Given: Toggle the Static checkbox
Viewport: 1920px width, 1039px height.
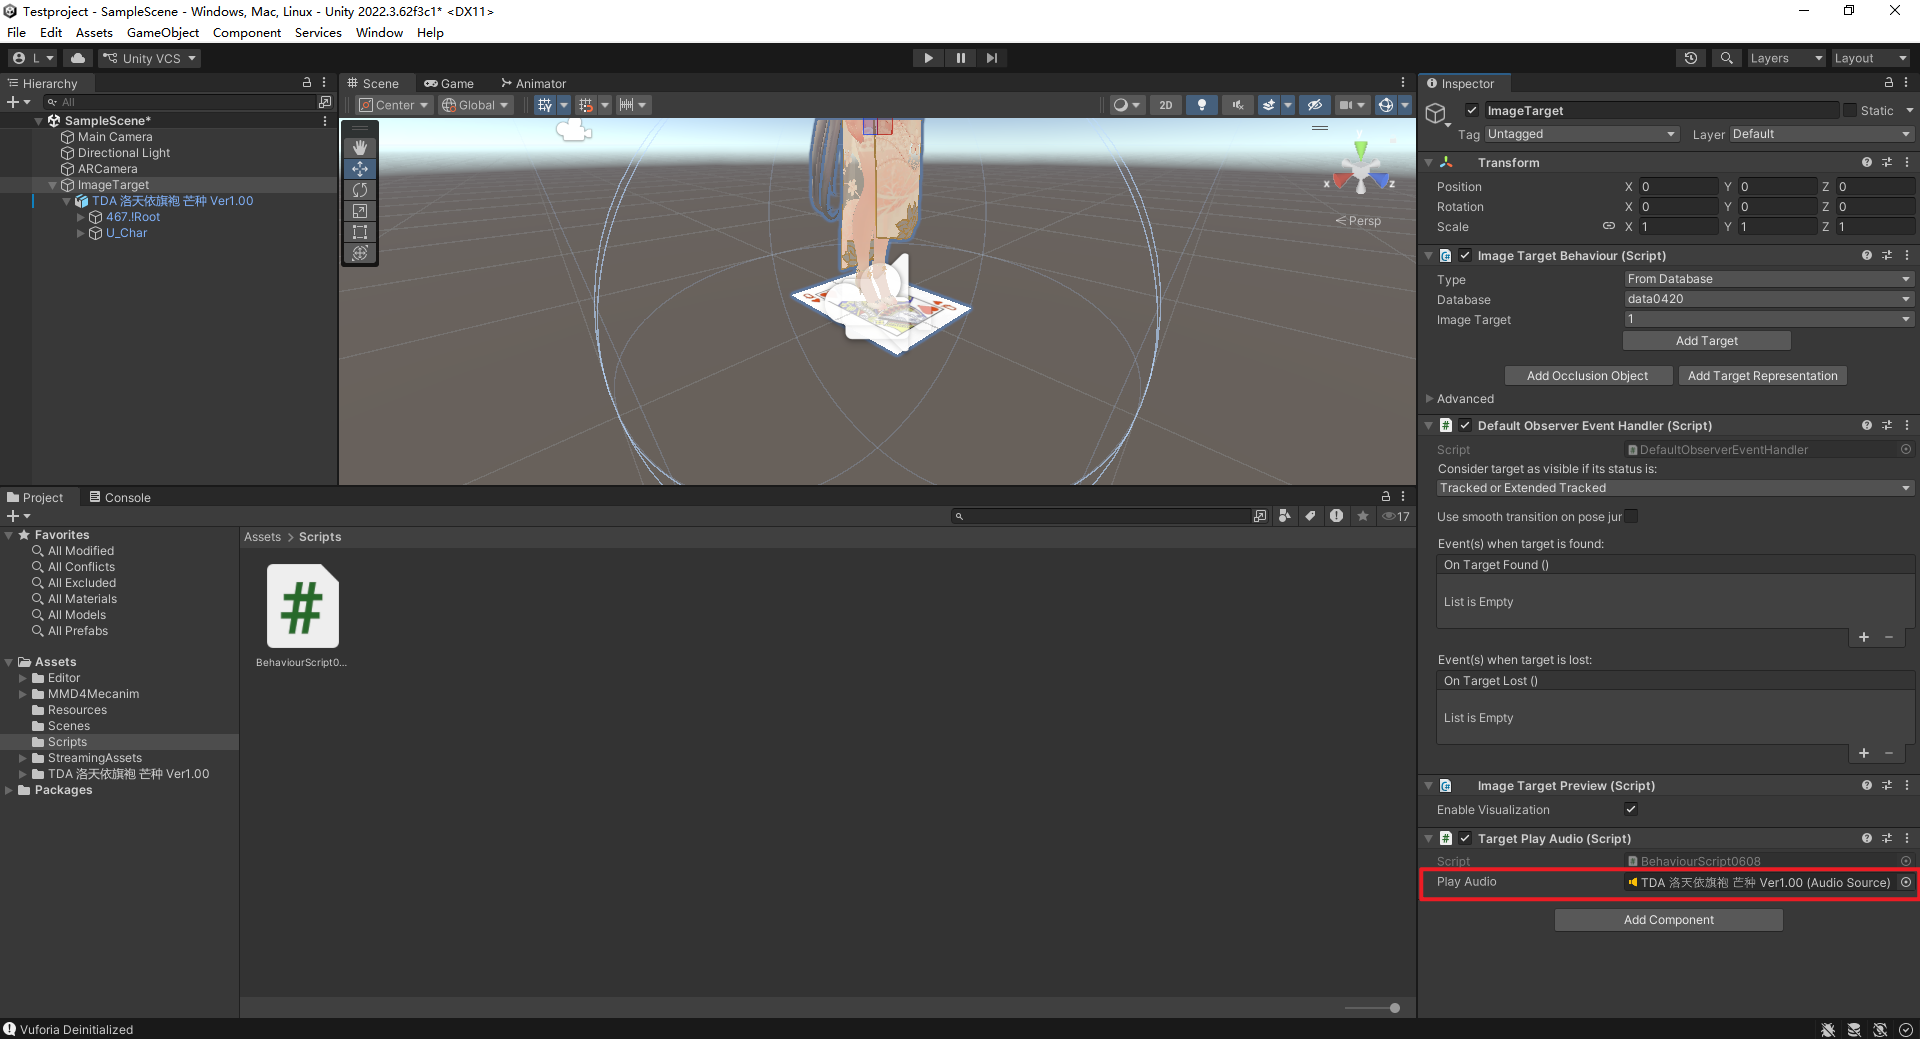Looking at the screenshot, I should click(1850, 110).
